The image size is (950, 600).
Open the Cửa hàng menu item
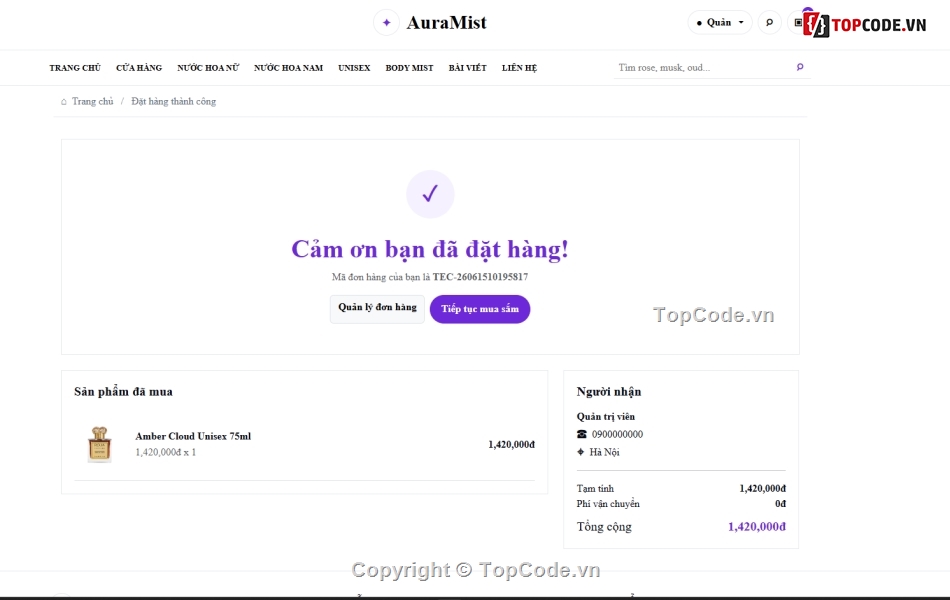pos(139,68)
